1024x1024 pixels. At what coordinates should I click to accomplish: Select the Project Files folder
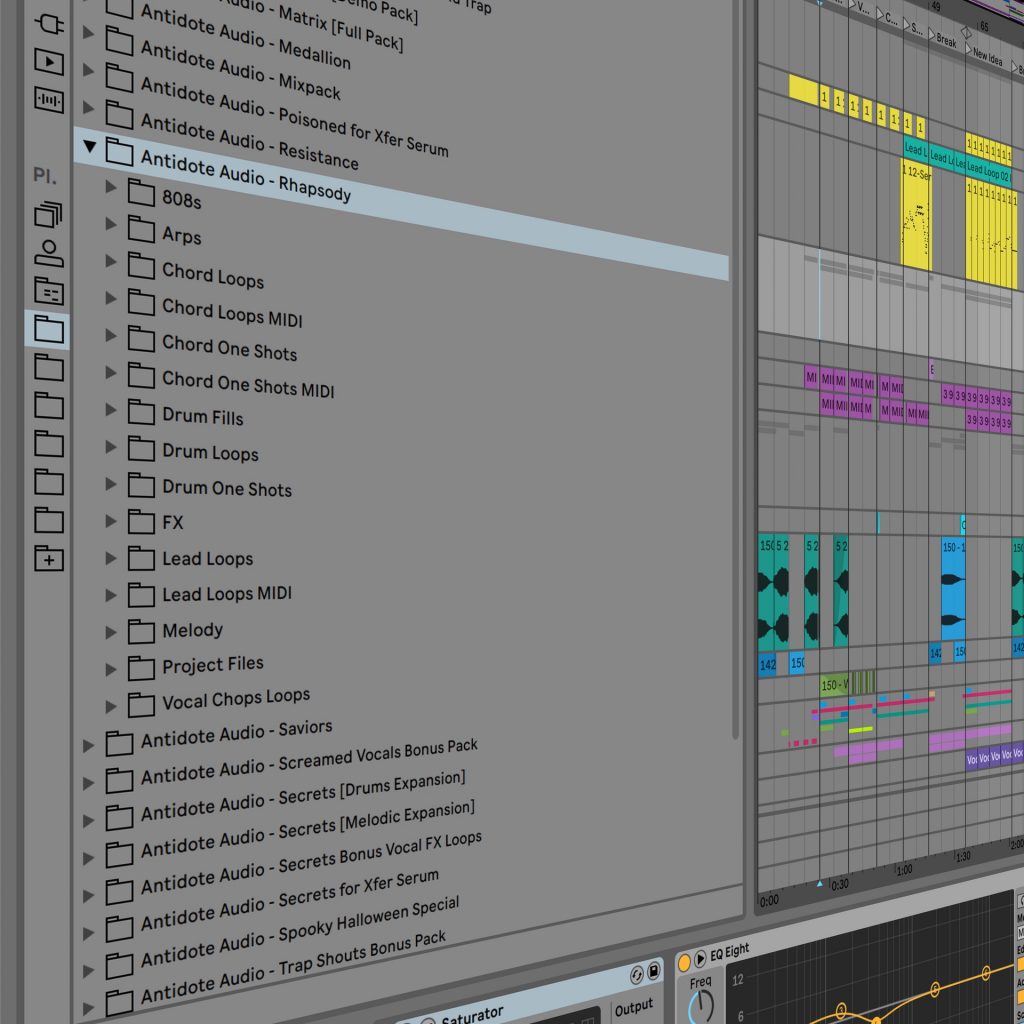point(212,665)
